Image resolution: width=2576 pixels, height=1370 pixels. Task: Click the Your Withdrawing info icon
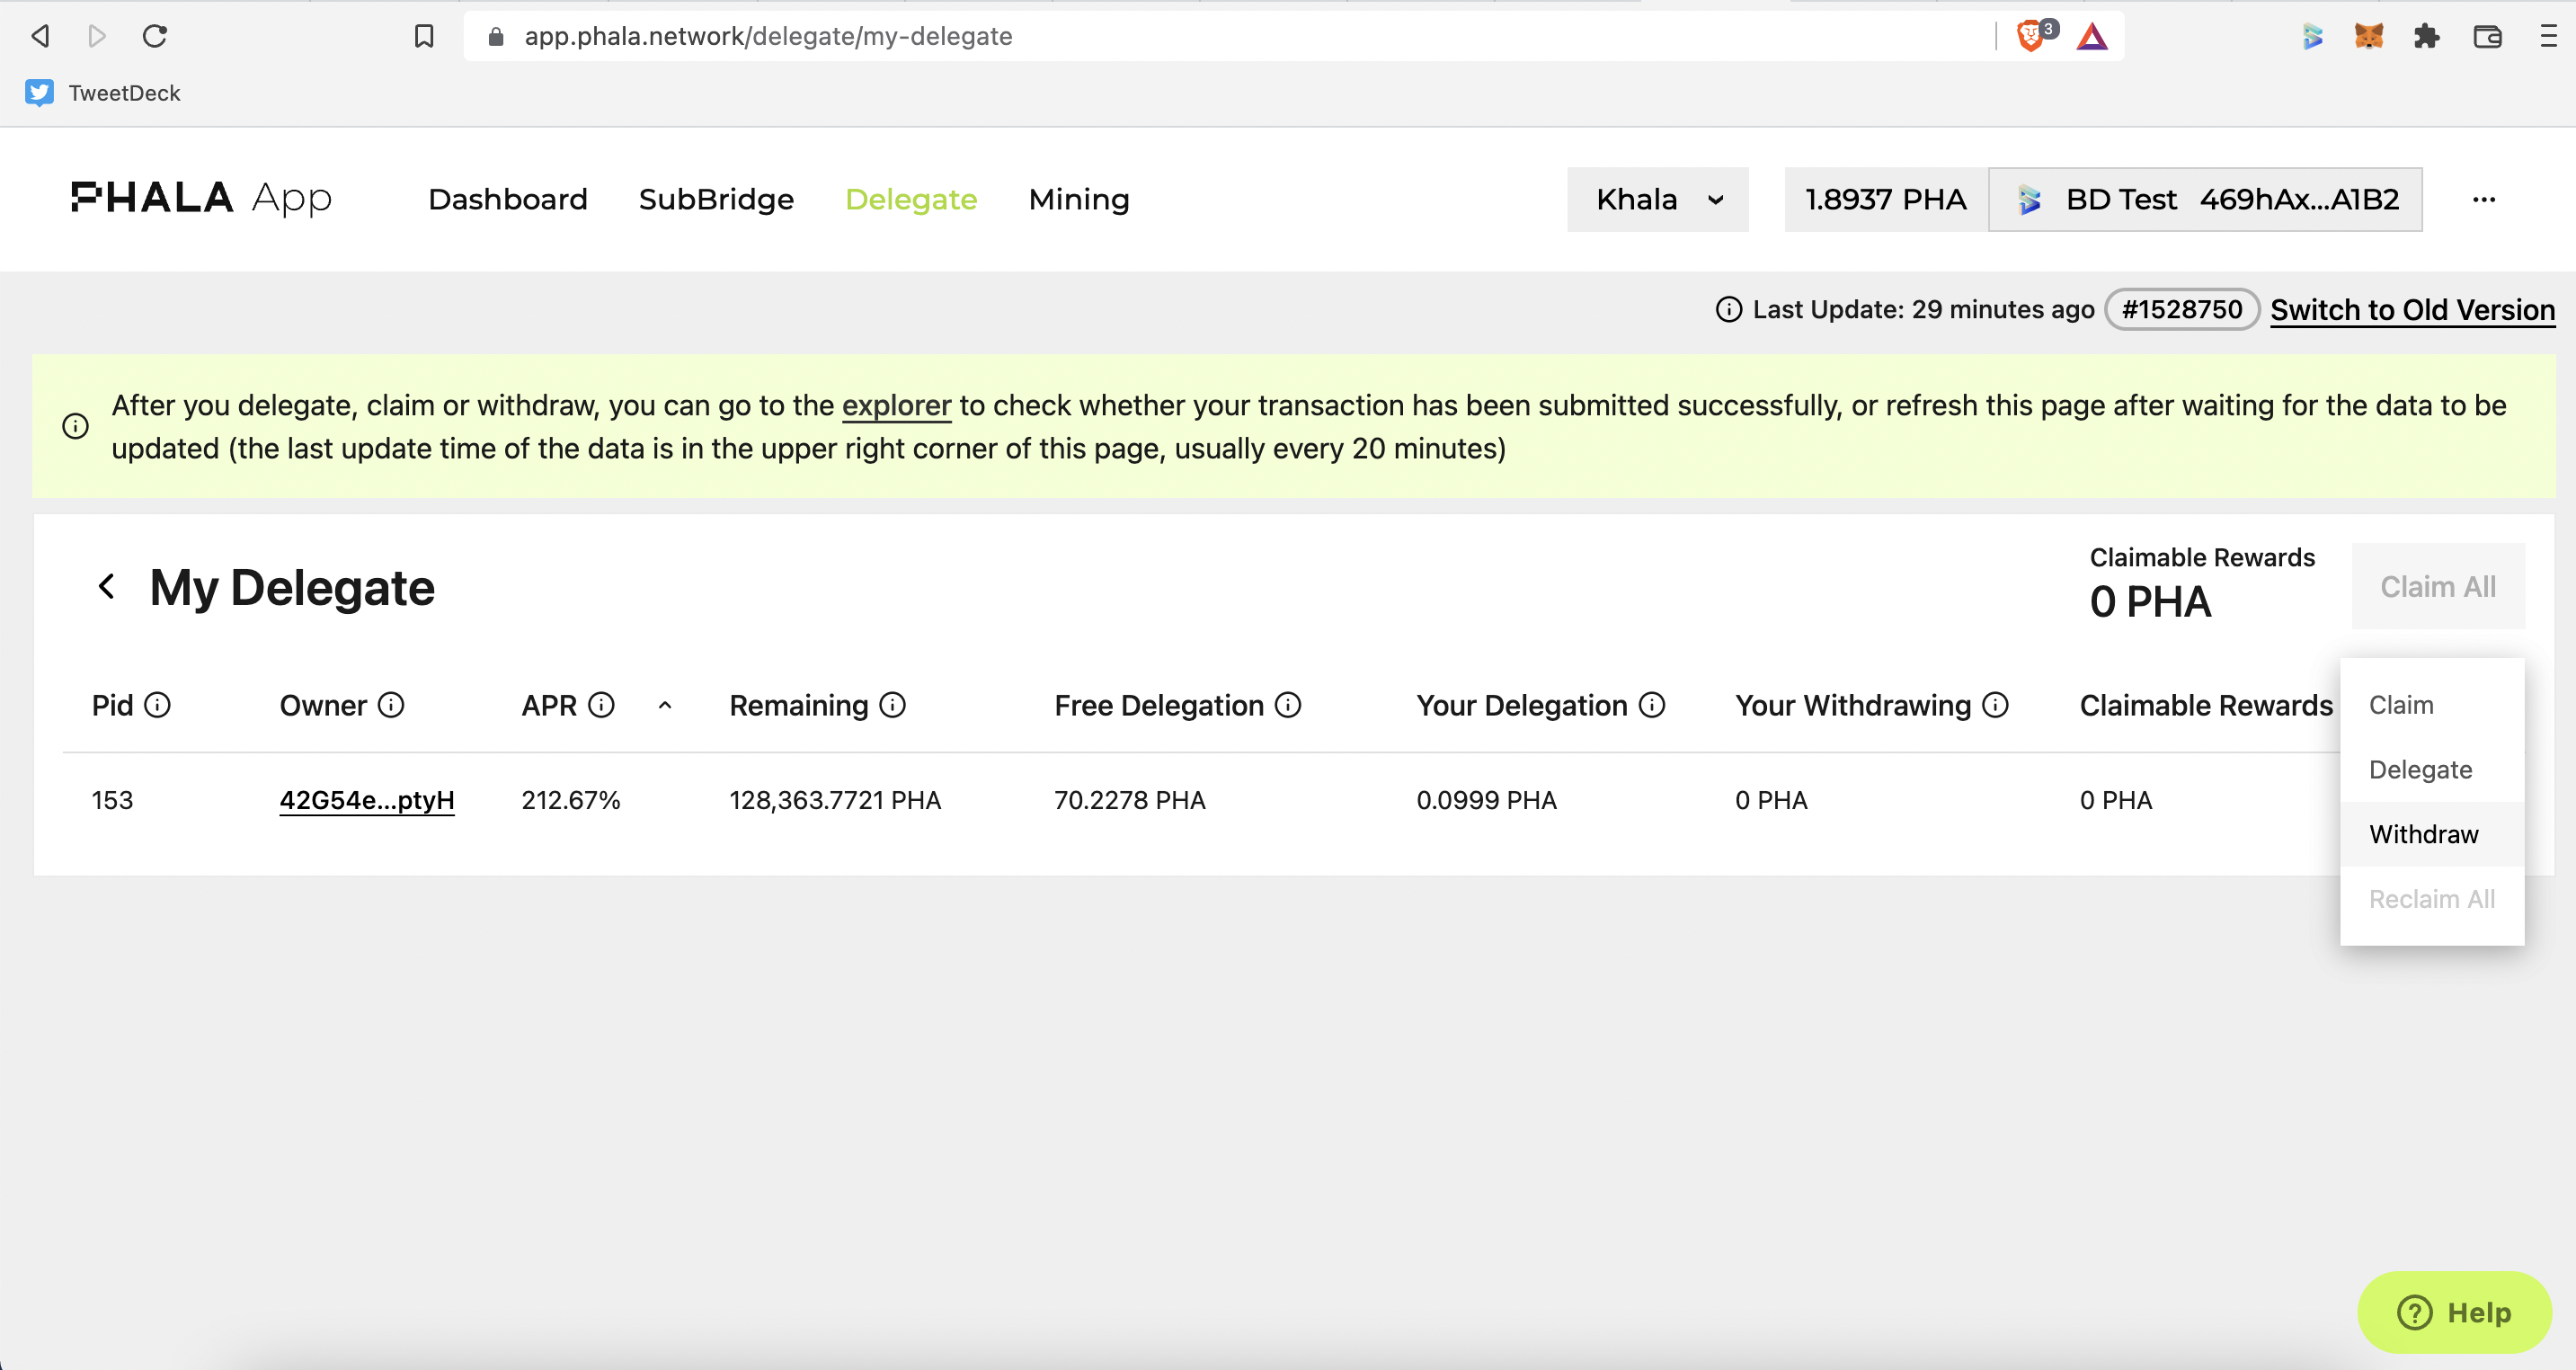(1995, 705)
